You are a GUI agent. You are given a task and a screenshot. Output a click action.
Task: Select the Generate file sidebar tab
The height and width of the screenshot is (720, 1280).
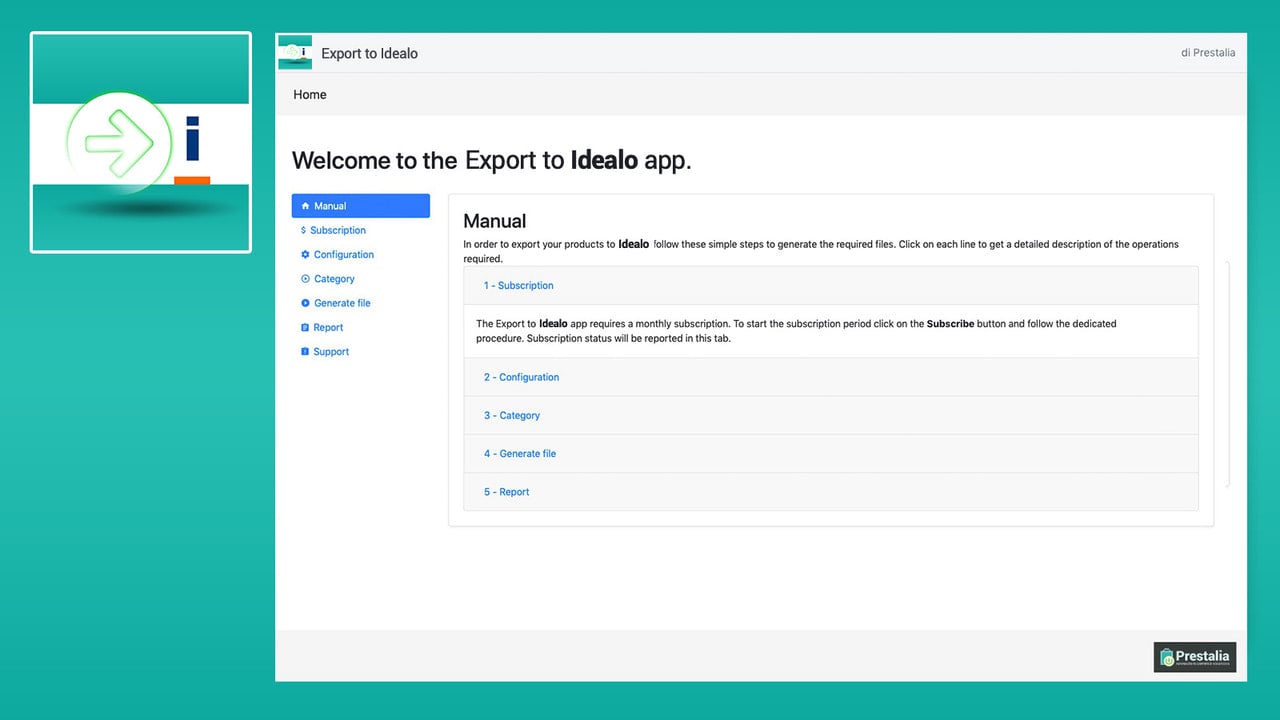click(x=361, y=303)
